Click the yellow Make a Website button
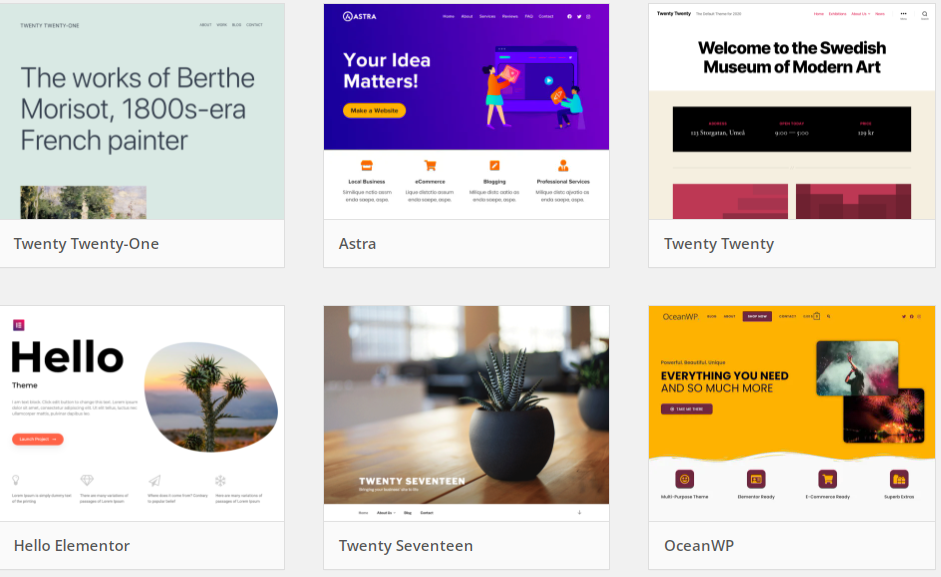The image size is (941, 577). 374,110
